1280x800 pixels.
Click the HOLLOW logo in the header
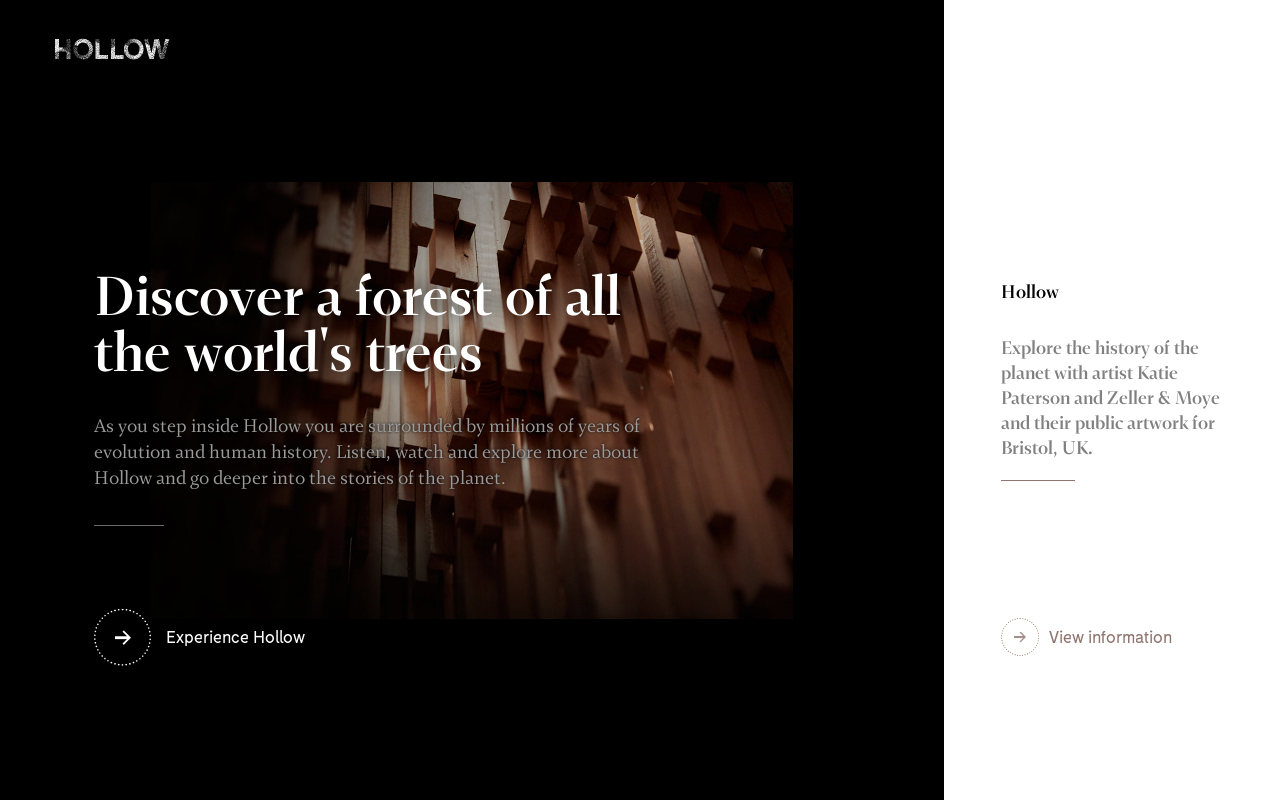(112, 49)
